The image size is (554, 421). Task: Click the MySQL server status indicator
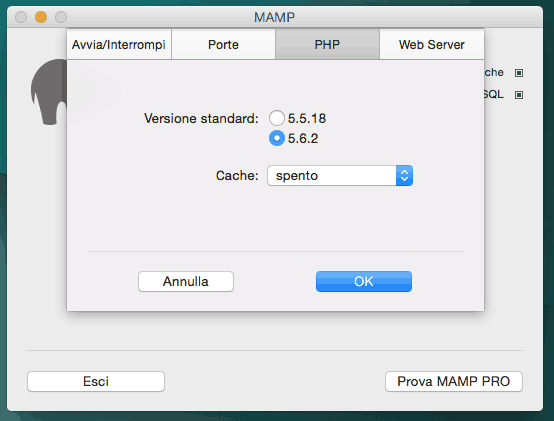(x=519, y=95)
